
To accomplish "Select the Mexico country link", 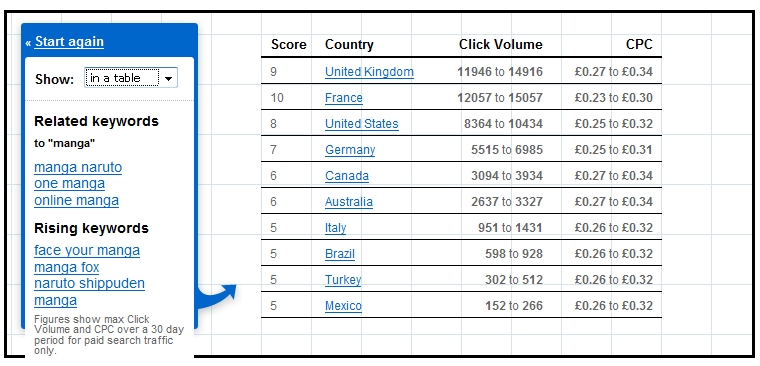I will (x=343, y=306).
